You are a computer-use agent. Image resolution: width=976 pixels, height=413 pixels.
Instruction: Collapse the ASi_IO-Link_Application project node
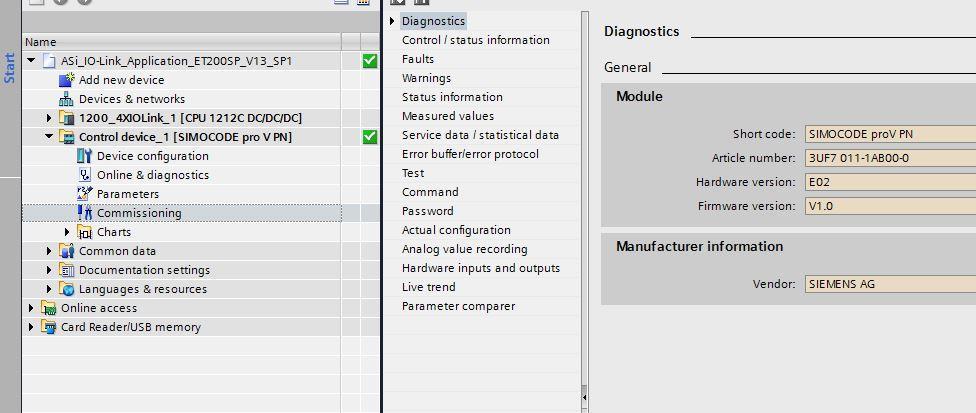[31, 61]
